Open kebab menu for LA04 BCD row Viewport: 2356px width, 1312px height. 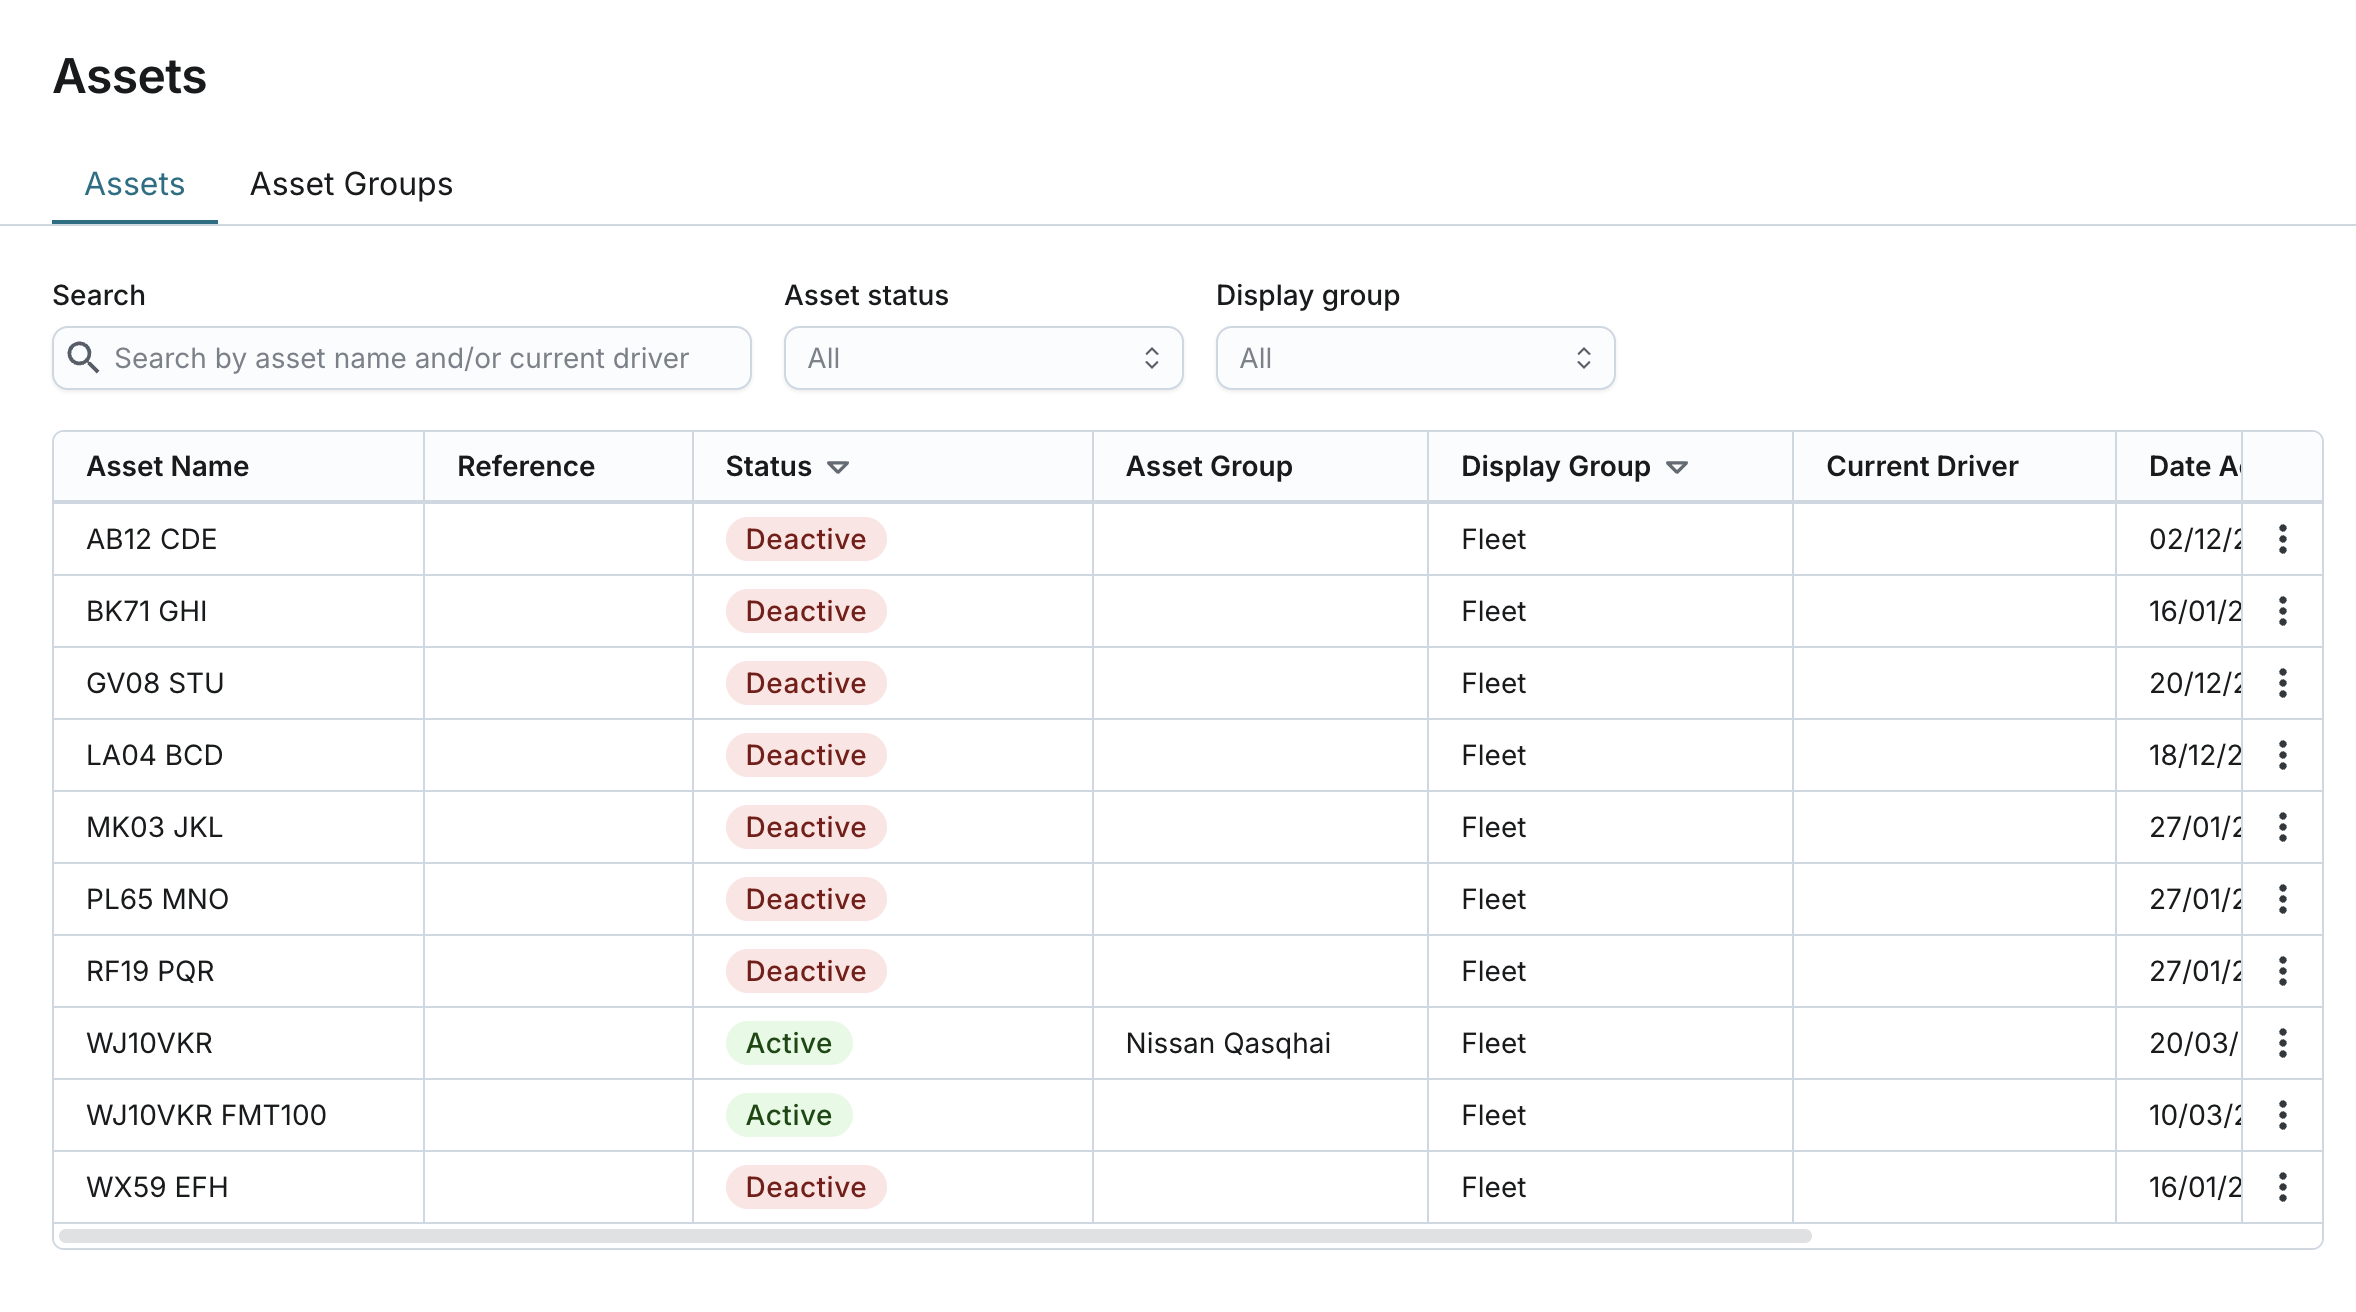point(2282,755)
